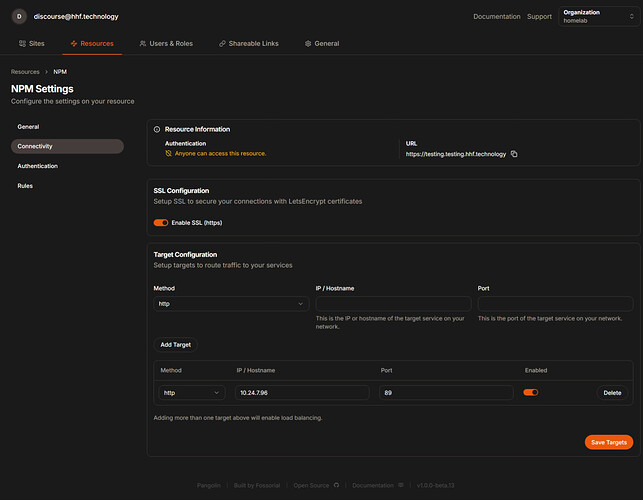This screenshot has height=500, width=643.
Task: Switch to the General top tab
Action: coord(322,43)
